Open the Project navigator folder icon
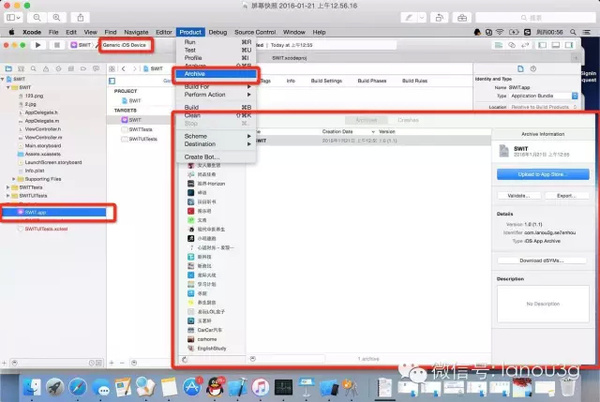The height and width of the screenshot is (402, 600). click(8, 69)
